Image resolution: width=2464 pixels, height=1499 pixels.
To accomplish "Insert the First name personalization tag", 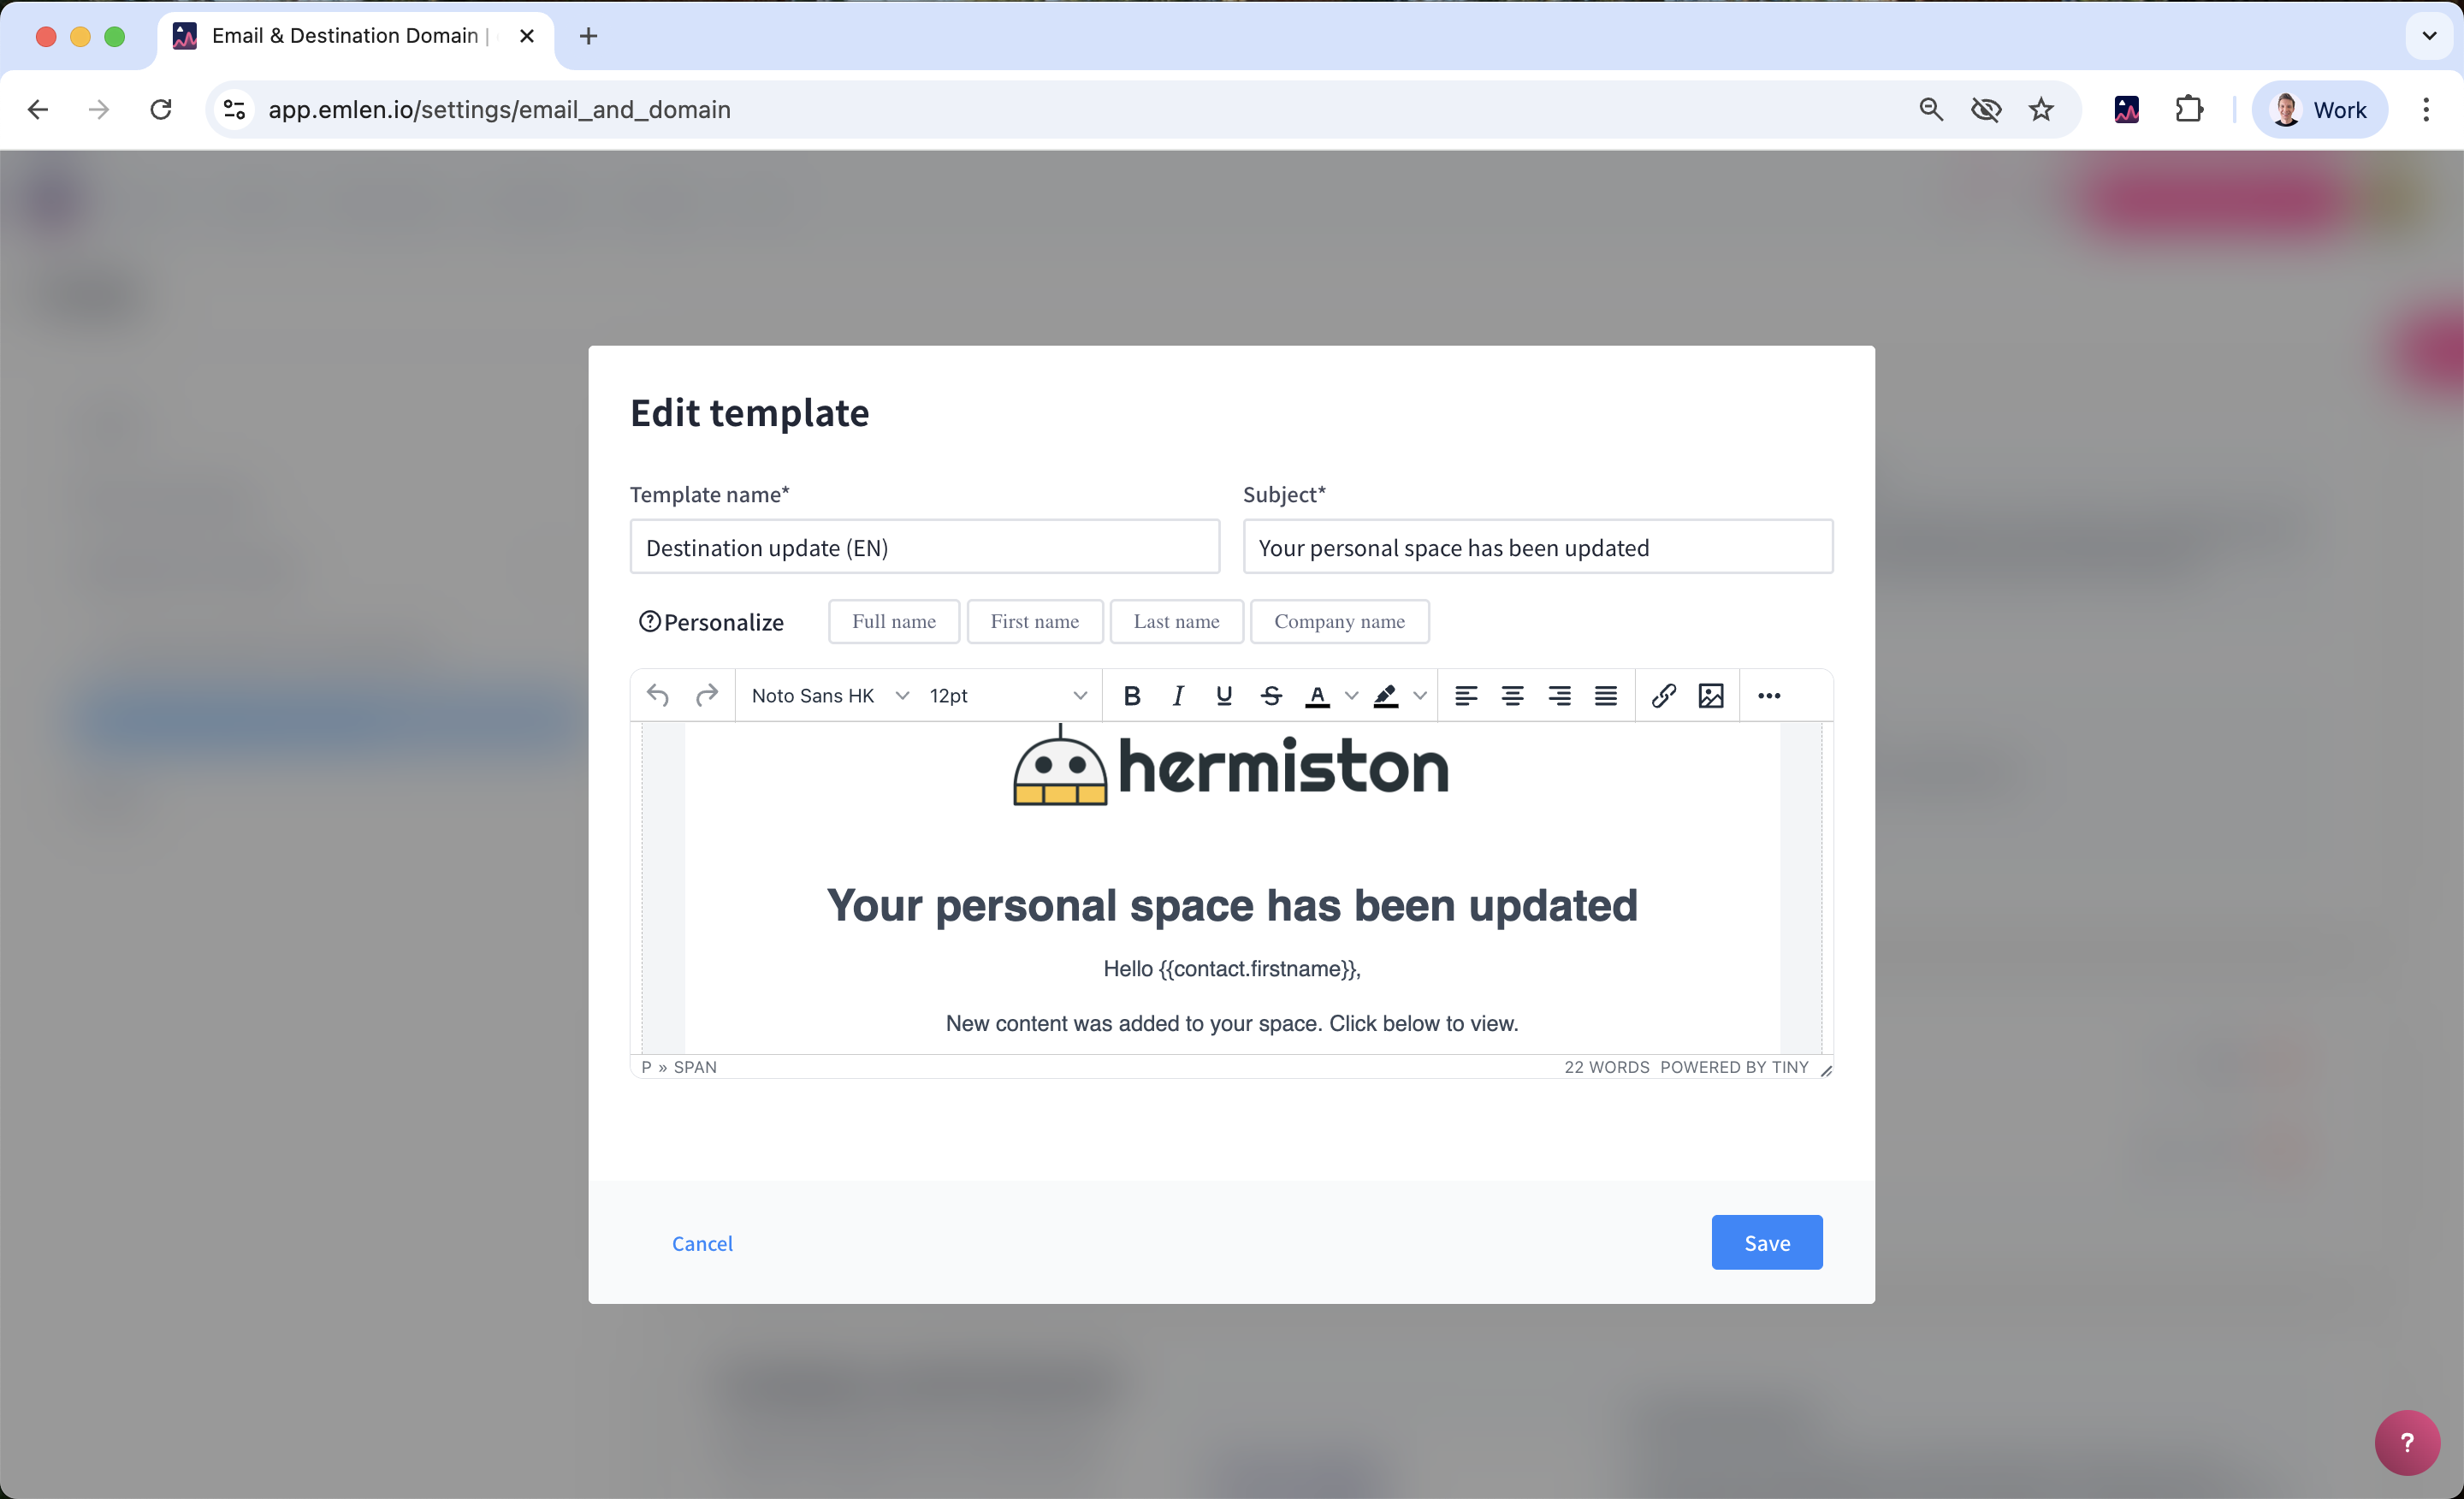I will (x=1034, y=621).
